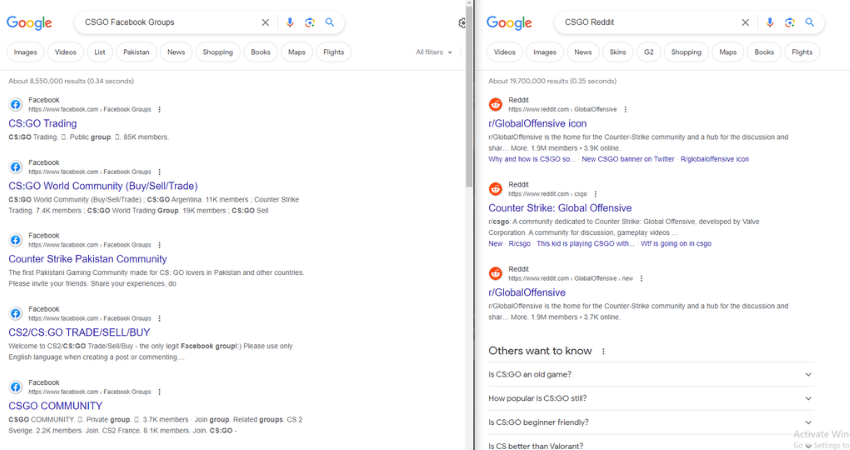Select the News filter in the left window
Image resolution: width=850 pixels, height=450 pixels.
point(176,52)
